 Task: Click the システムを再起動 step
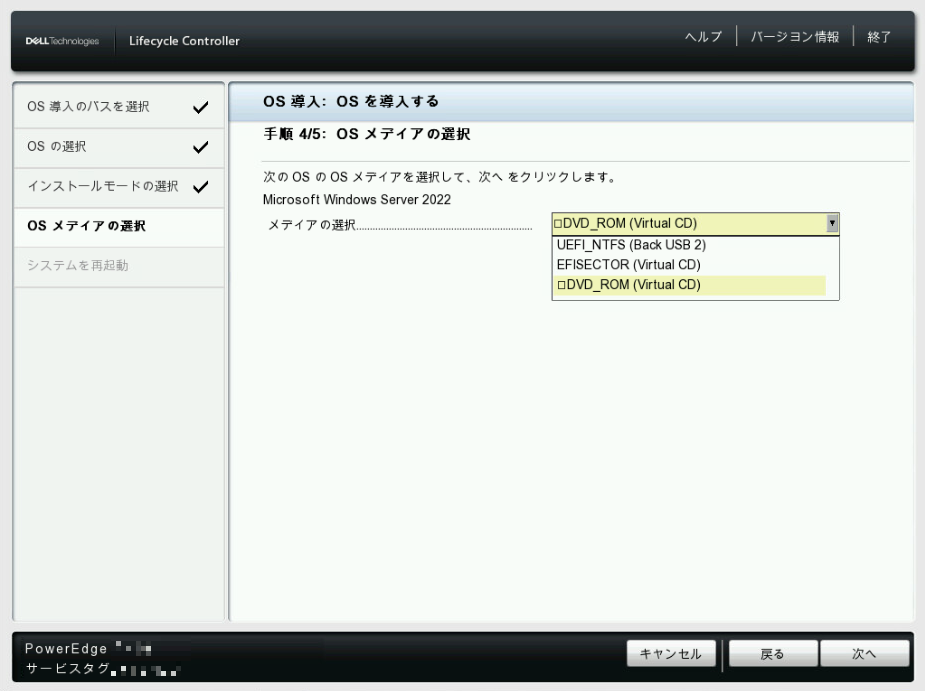coord(119,266)
